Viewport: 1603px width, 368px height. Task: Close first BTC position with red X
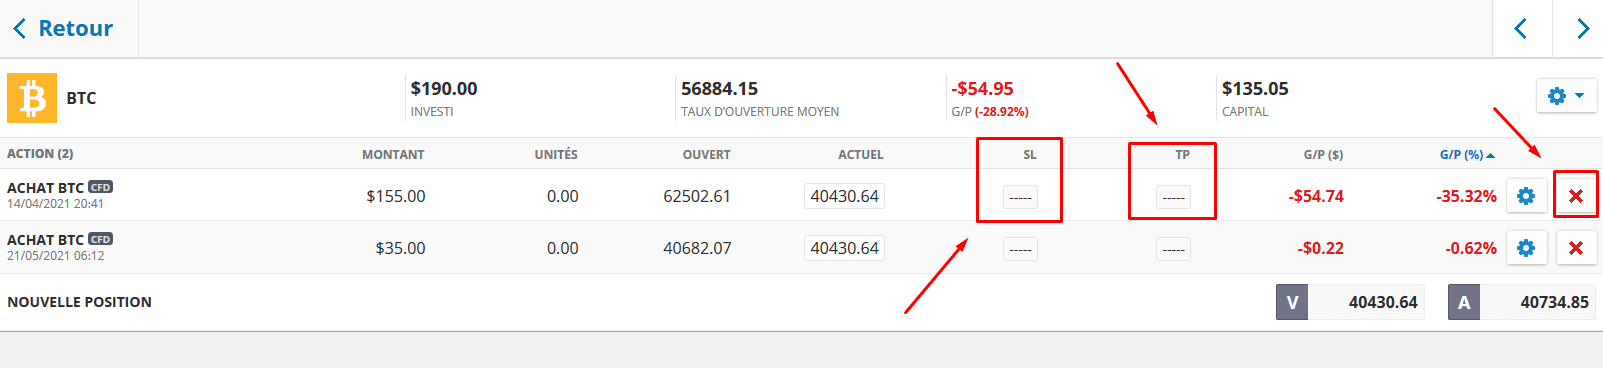(x=1576, y=196)
